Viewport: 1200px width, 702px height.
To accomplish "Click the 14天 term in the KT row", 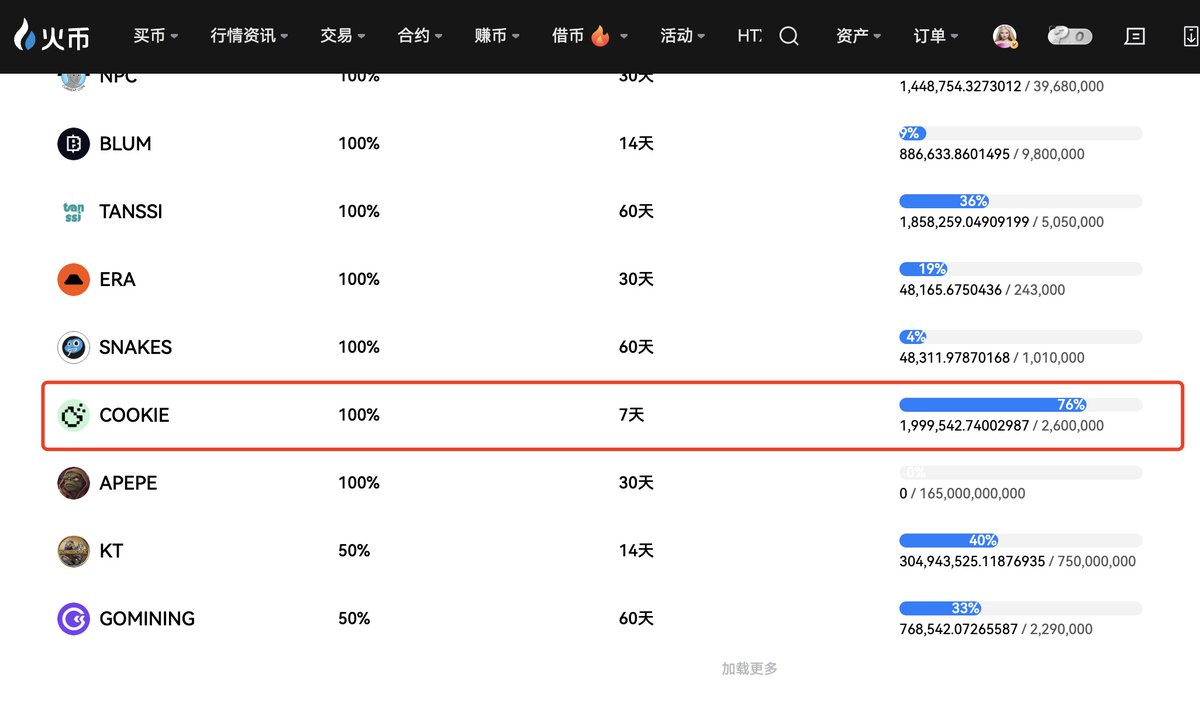I will pyautogui.click(x=636, y=551).
